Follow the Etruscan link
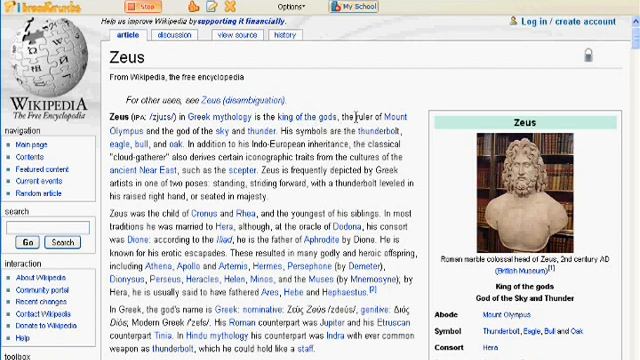Image resolution: width=640 pixels, height=360 pixels. point(393,322)
